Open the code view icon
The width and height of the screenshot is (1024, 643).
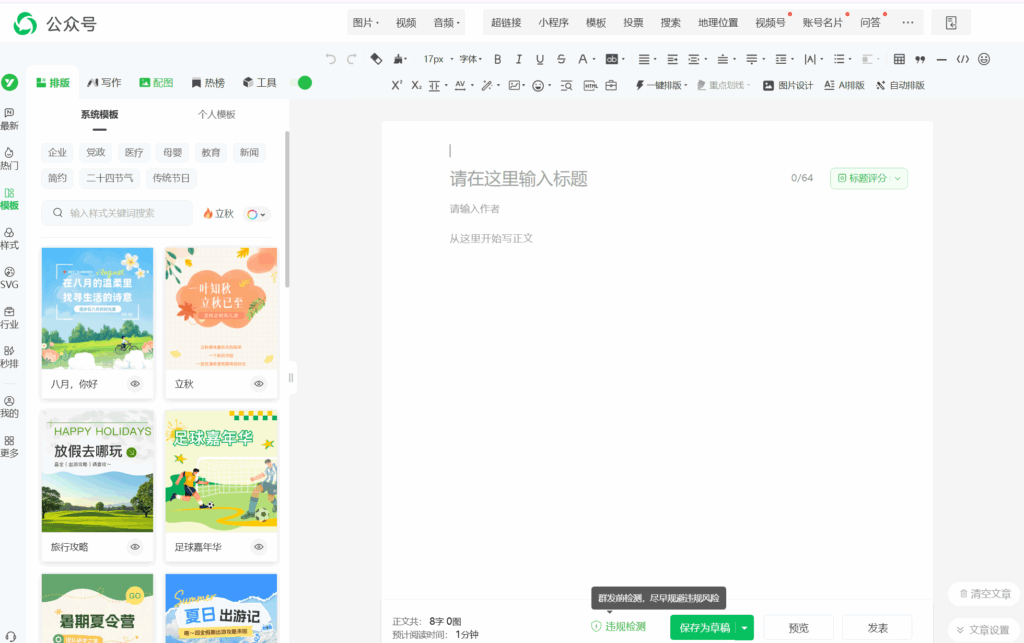(x=963, y=59)
